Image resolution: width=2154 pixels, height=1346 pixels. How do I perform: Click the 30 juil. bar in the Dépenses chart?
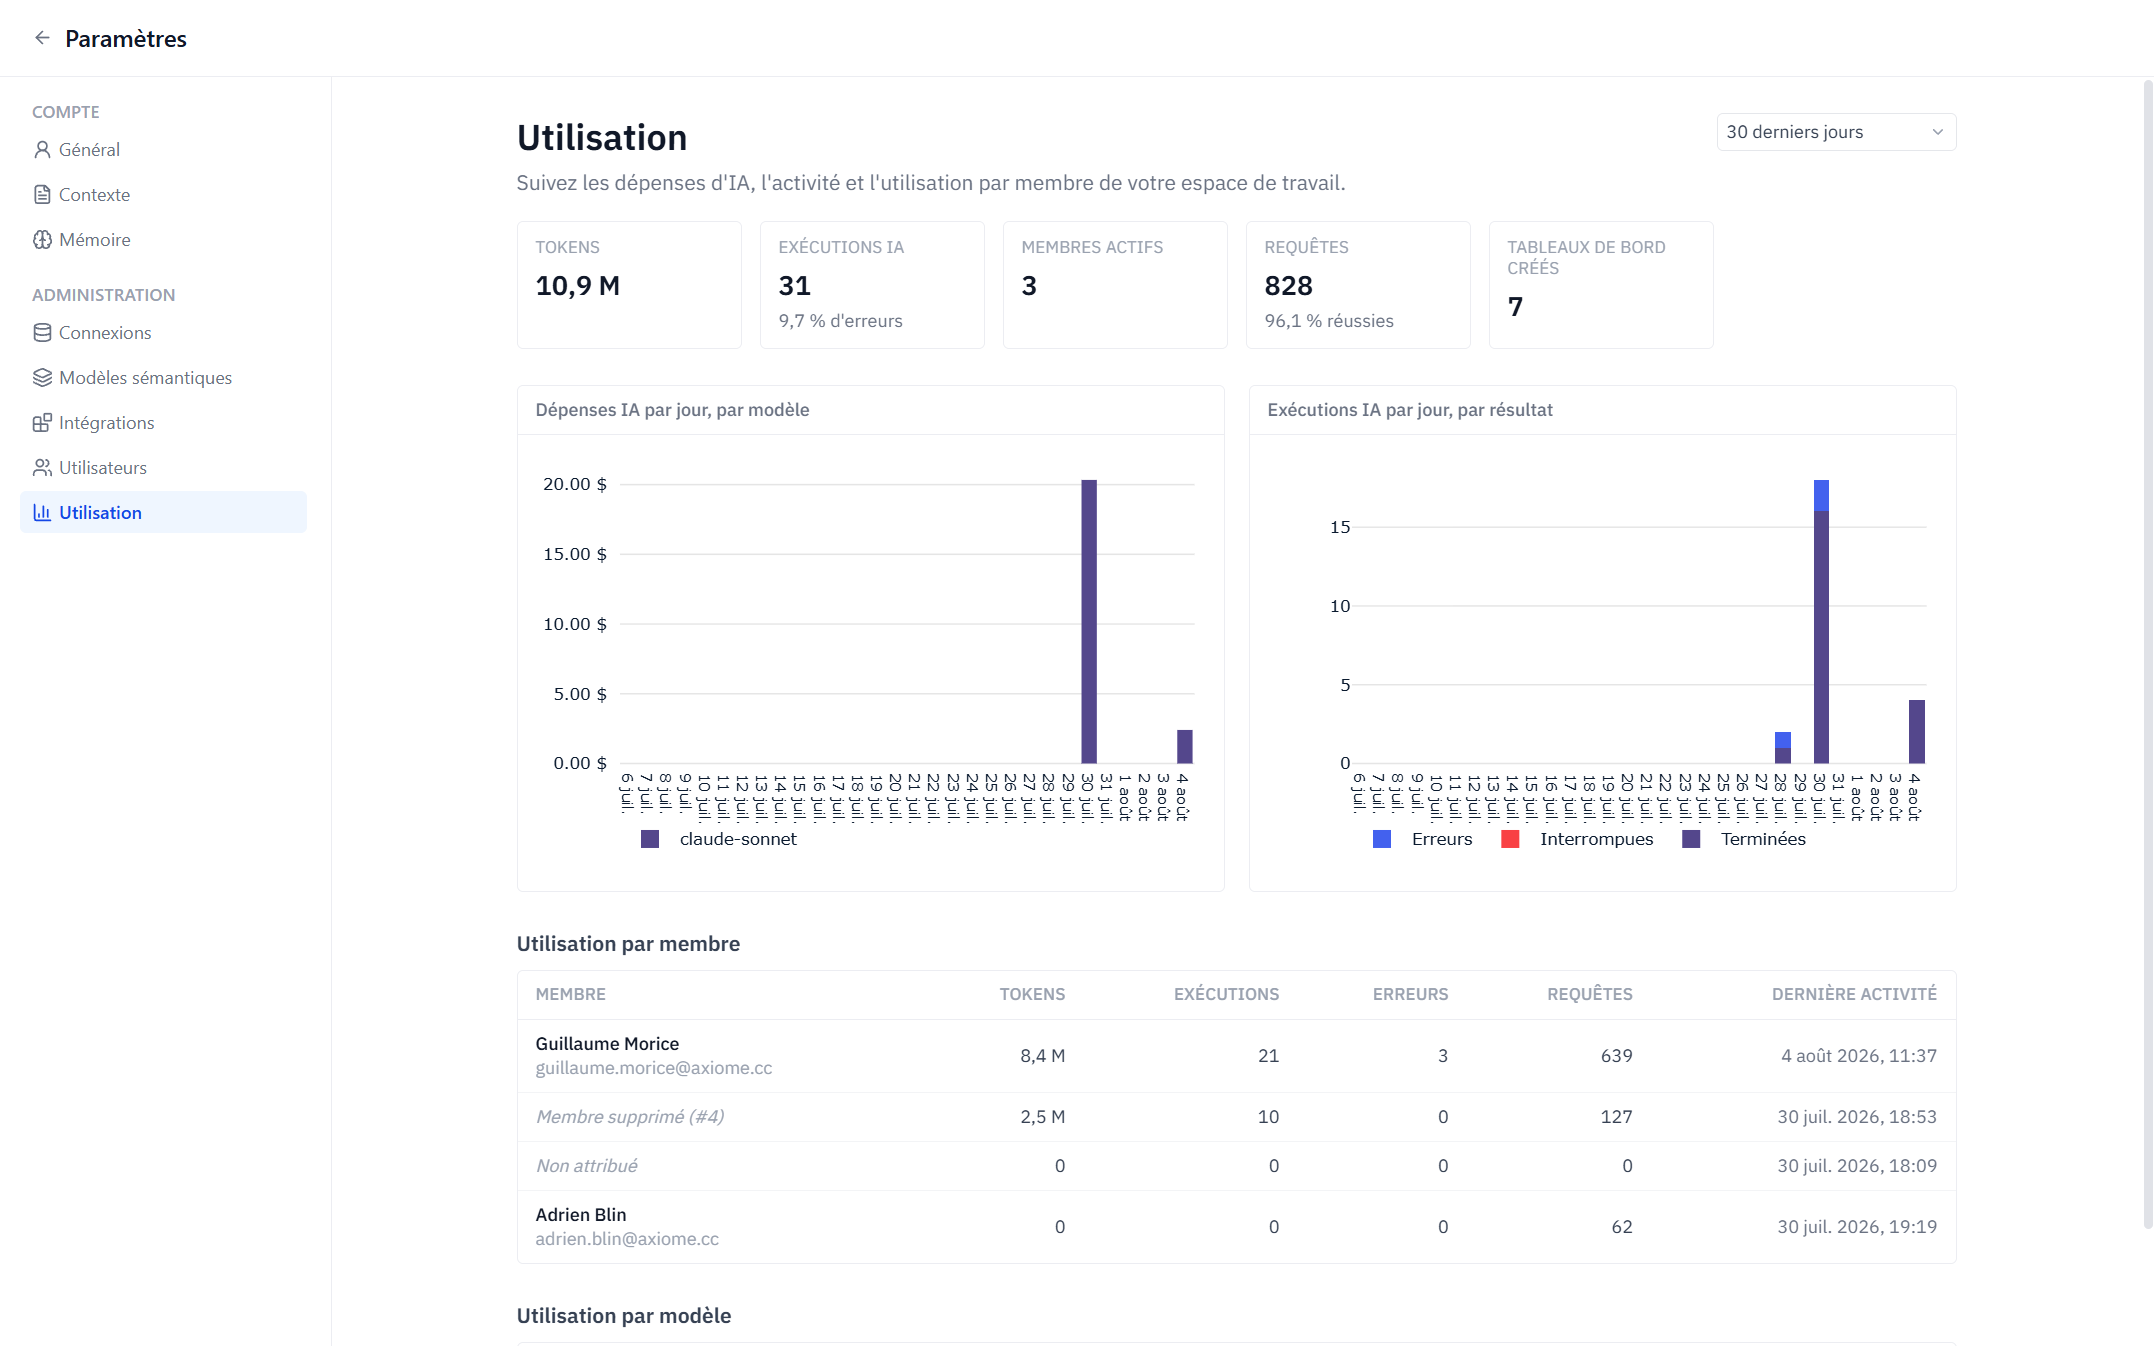coord(1089,622)
